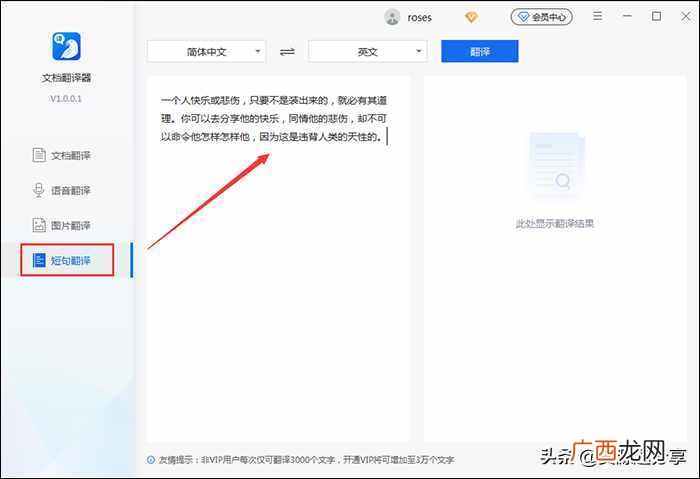Click the document translator bird logo
This screenshot has height=479, width=700.
(67, 46)
